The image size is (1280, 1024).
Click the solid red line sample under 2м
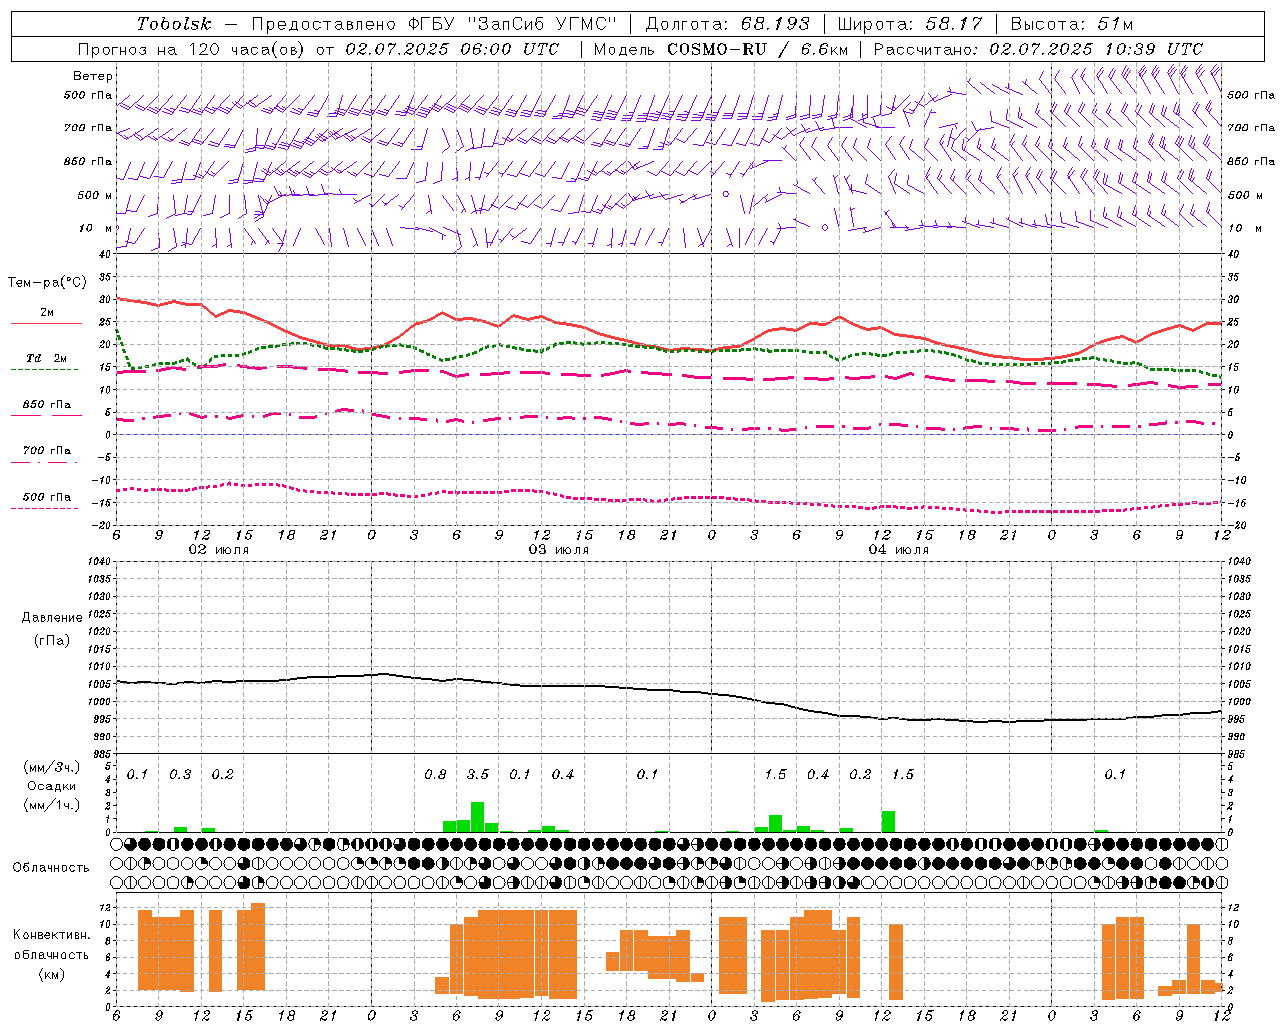46,324
